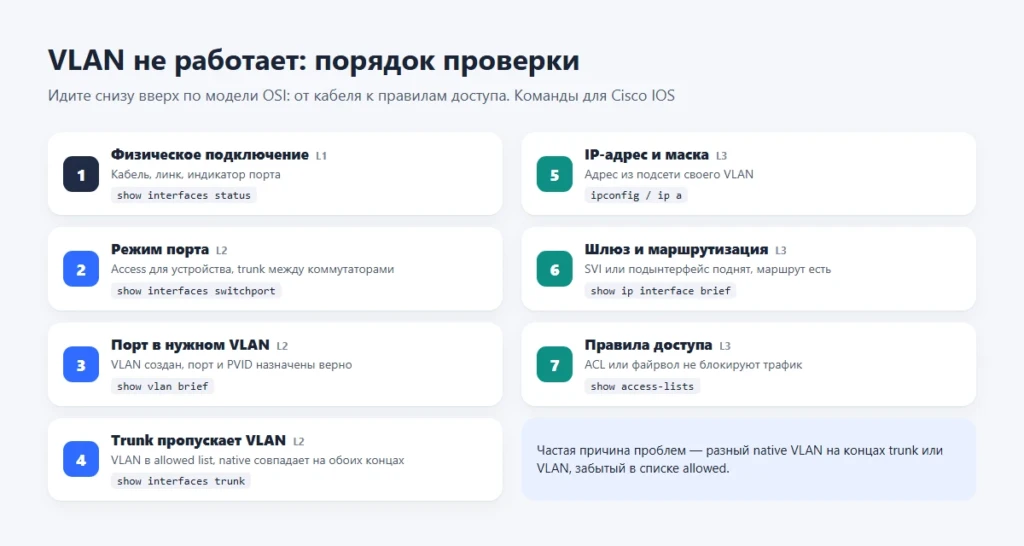
Task: Click the command "show interfaces switchport"
Action: coord(196,291)
